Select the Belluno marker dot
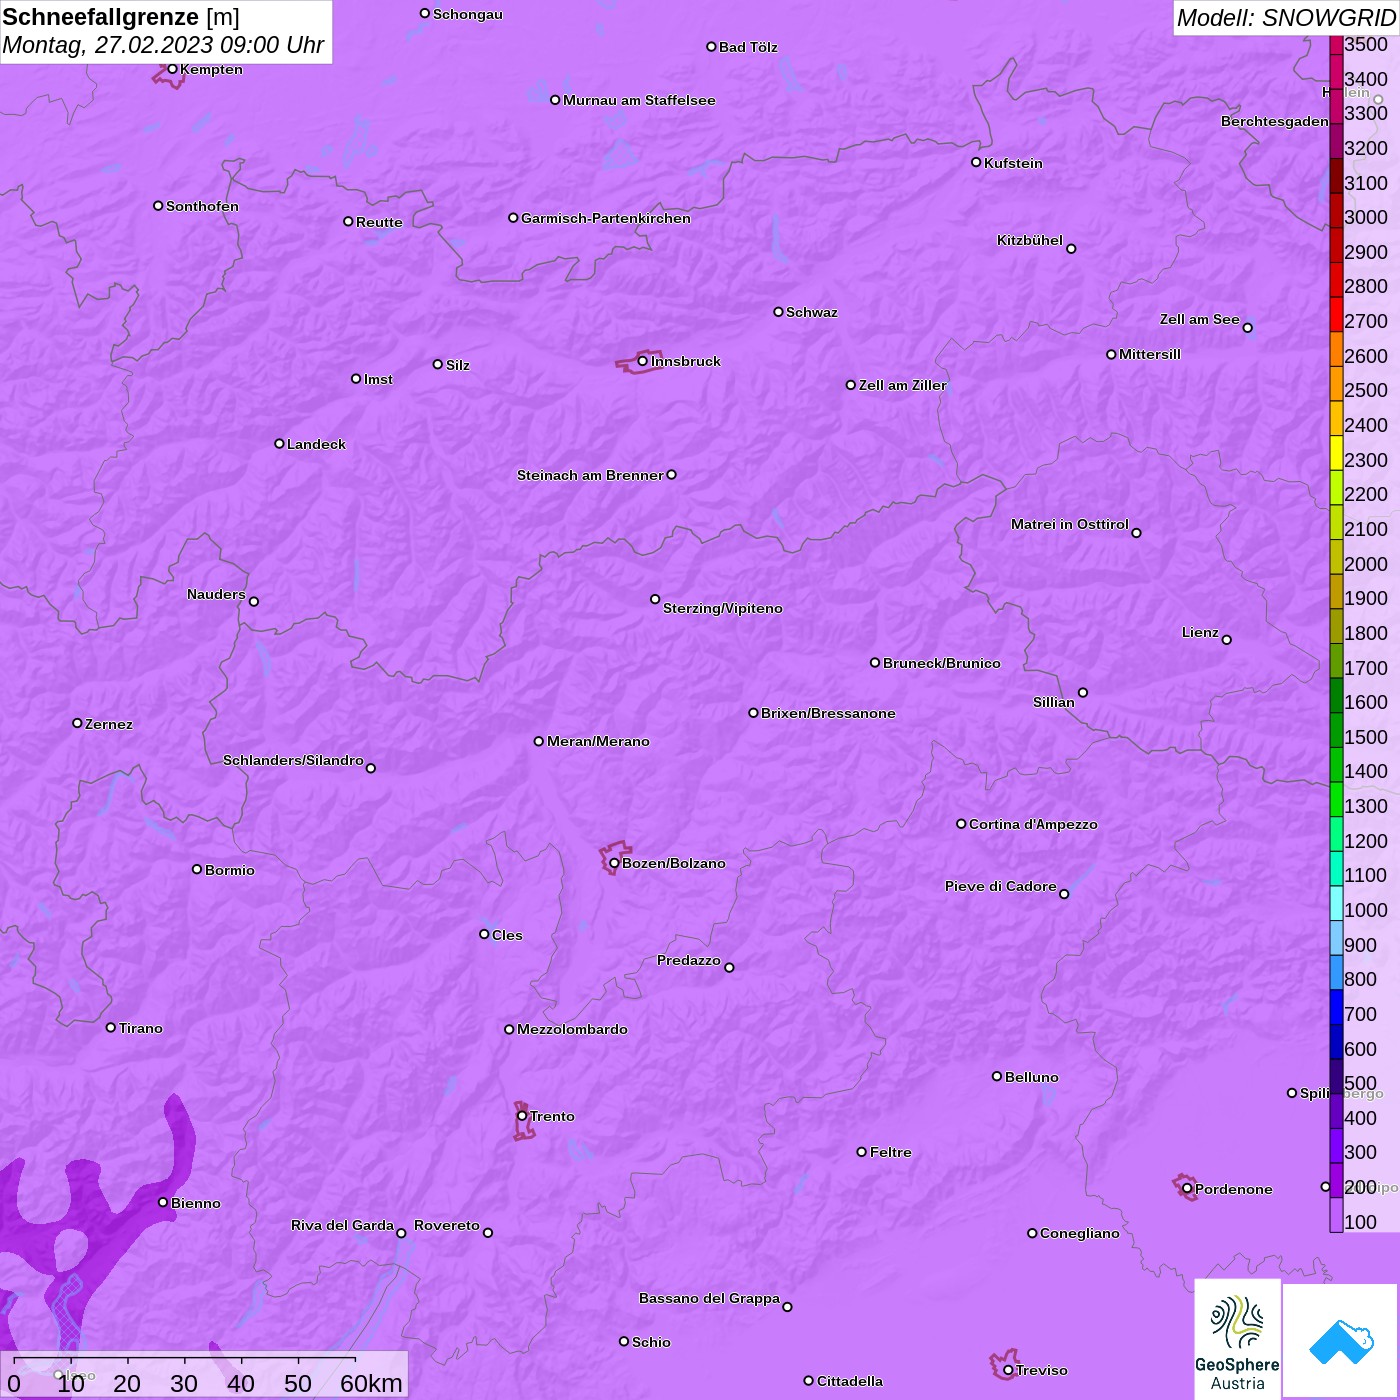Screen dimensions: 1400x1400 (997, 1076)
